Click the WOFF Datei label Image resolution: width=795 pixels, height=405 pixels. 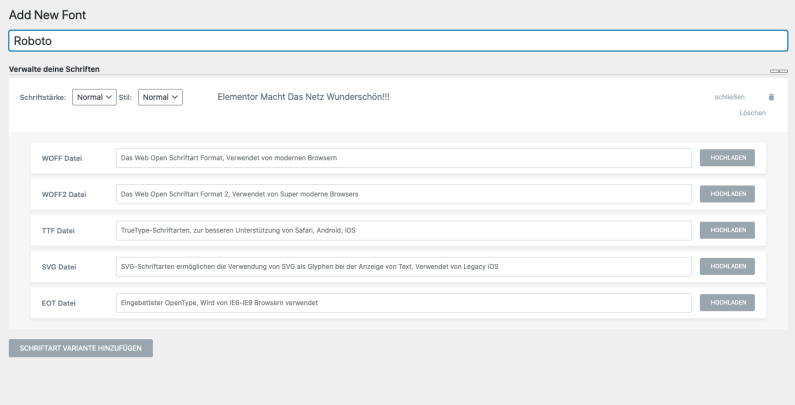62,158
